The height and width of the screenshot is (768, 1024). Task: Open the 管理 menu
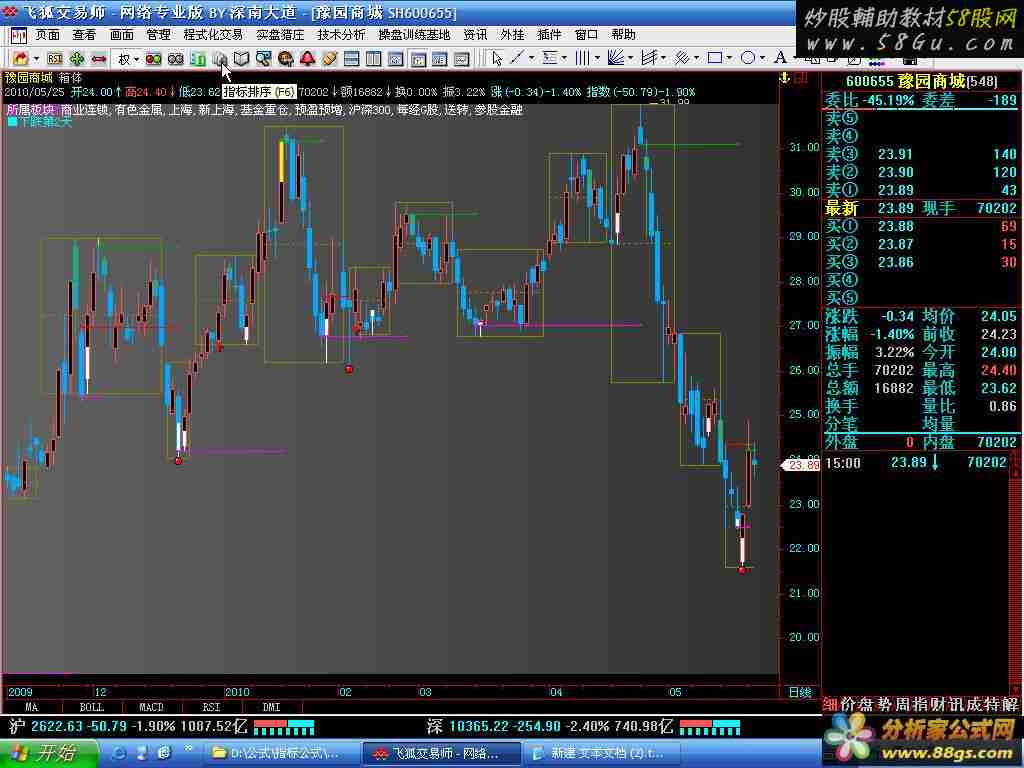coord(159,35)
